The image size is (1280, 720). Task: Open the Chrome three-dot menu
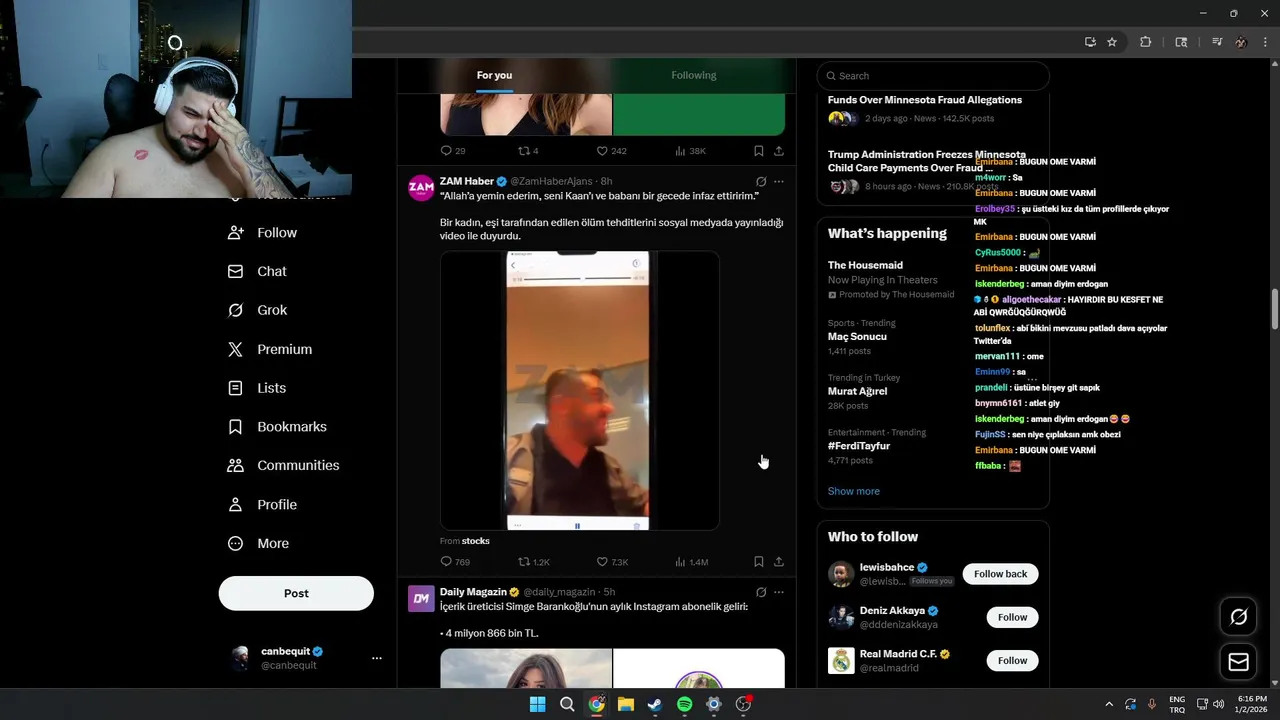click(x=1266, y=42)
